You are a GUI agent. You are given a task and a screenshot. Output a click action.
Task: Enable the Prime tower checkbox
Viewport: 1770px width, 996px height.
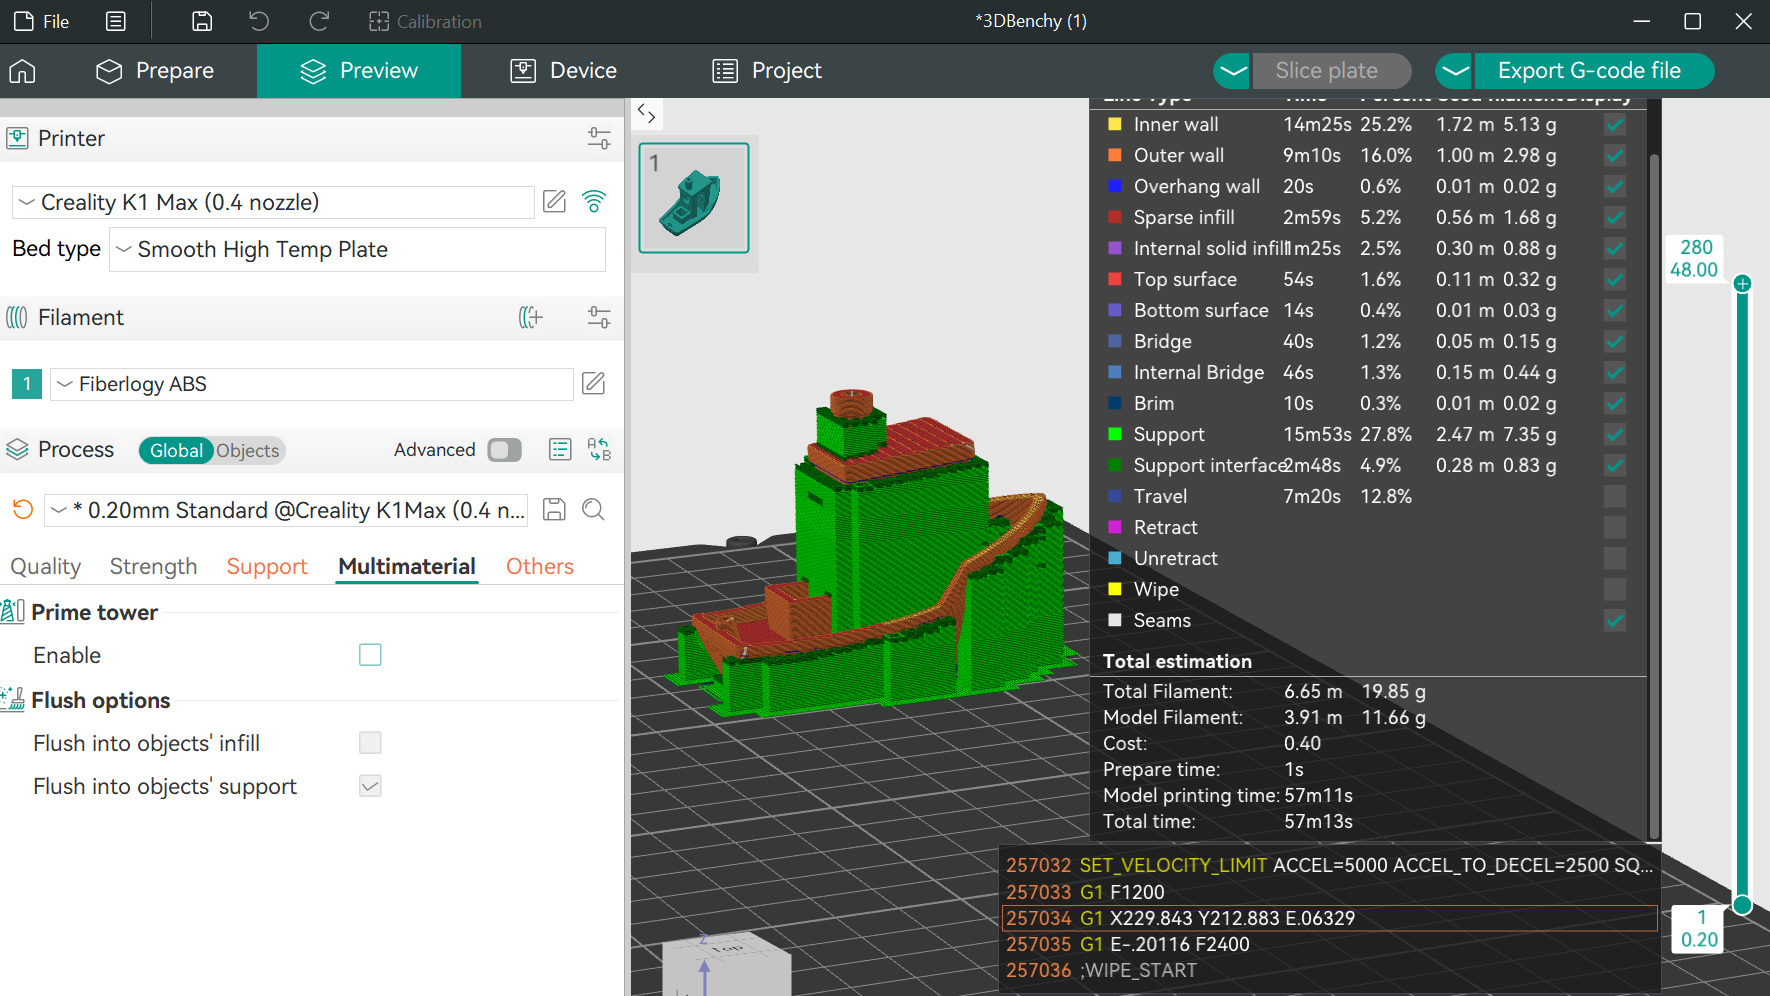pyautogui.click(x=370, y=655)
